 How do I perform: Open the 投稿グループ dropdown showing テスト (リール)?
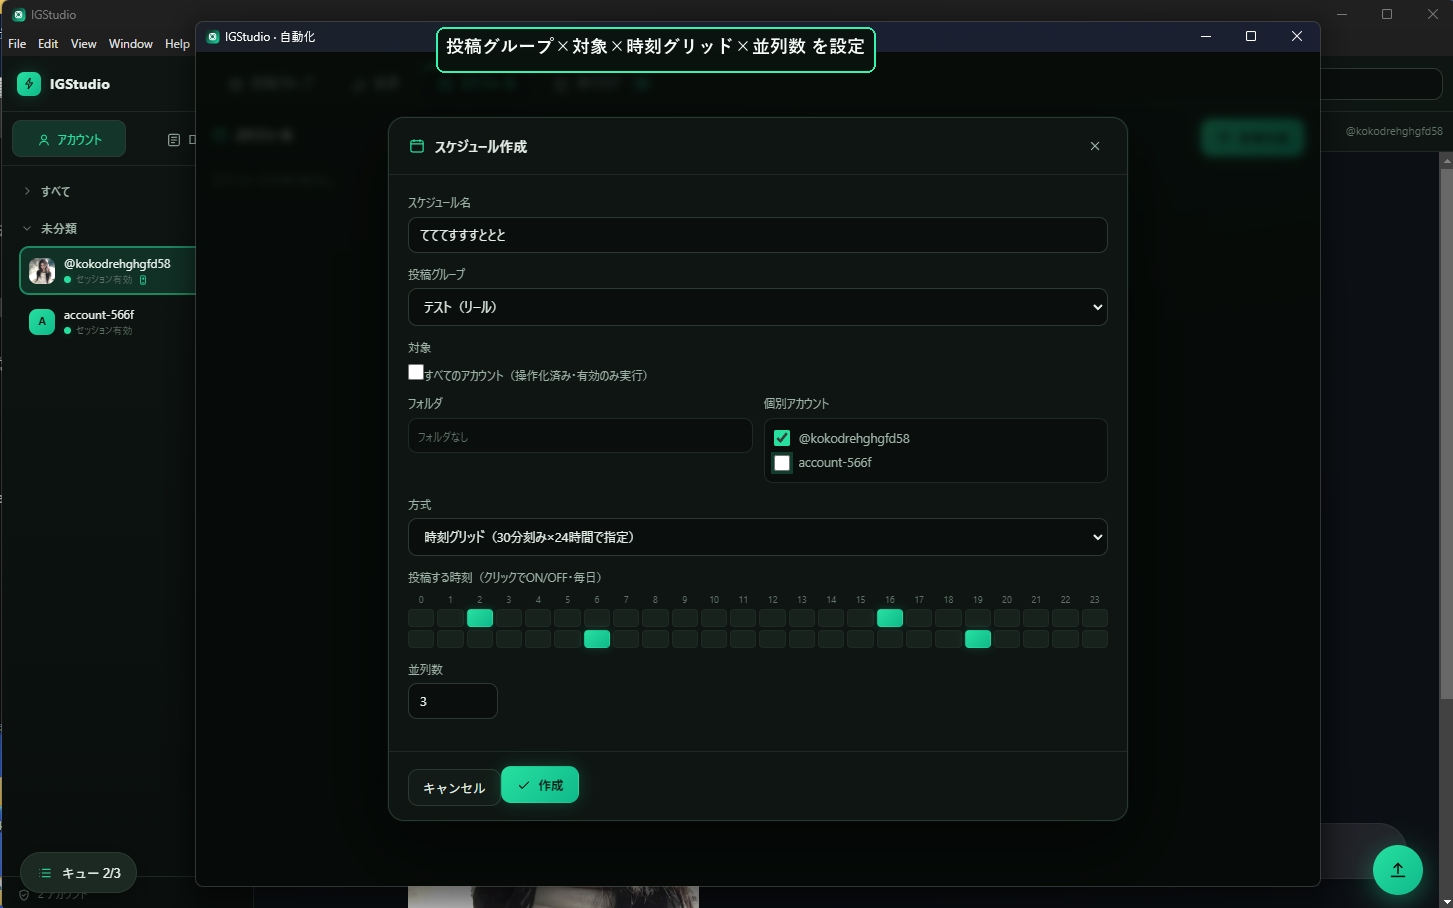pyautogui.click(x=758, y=307)
